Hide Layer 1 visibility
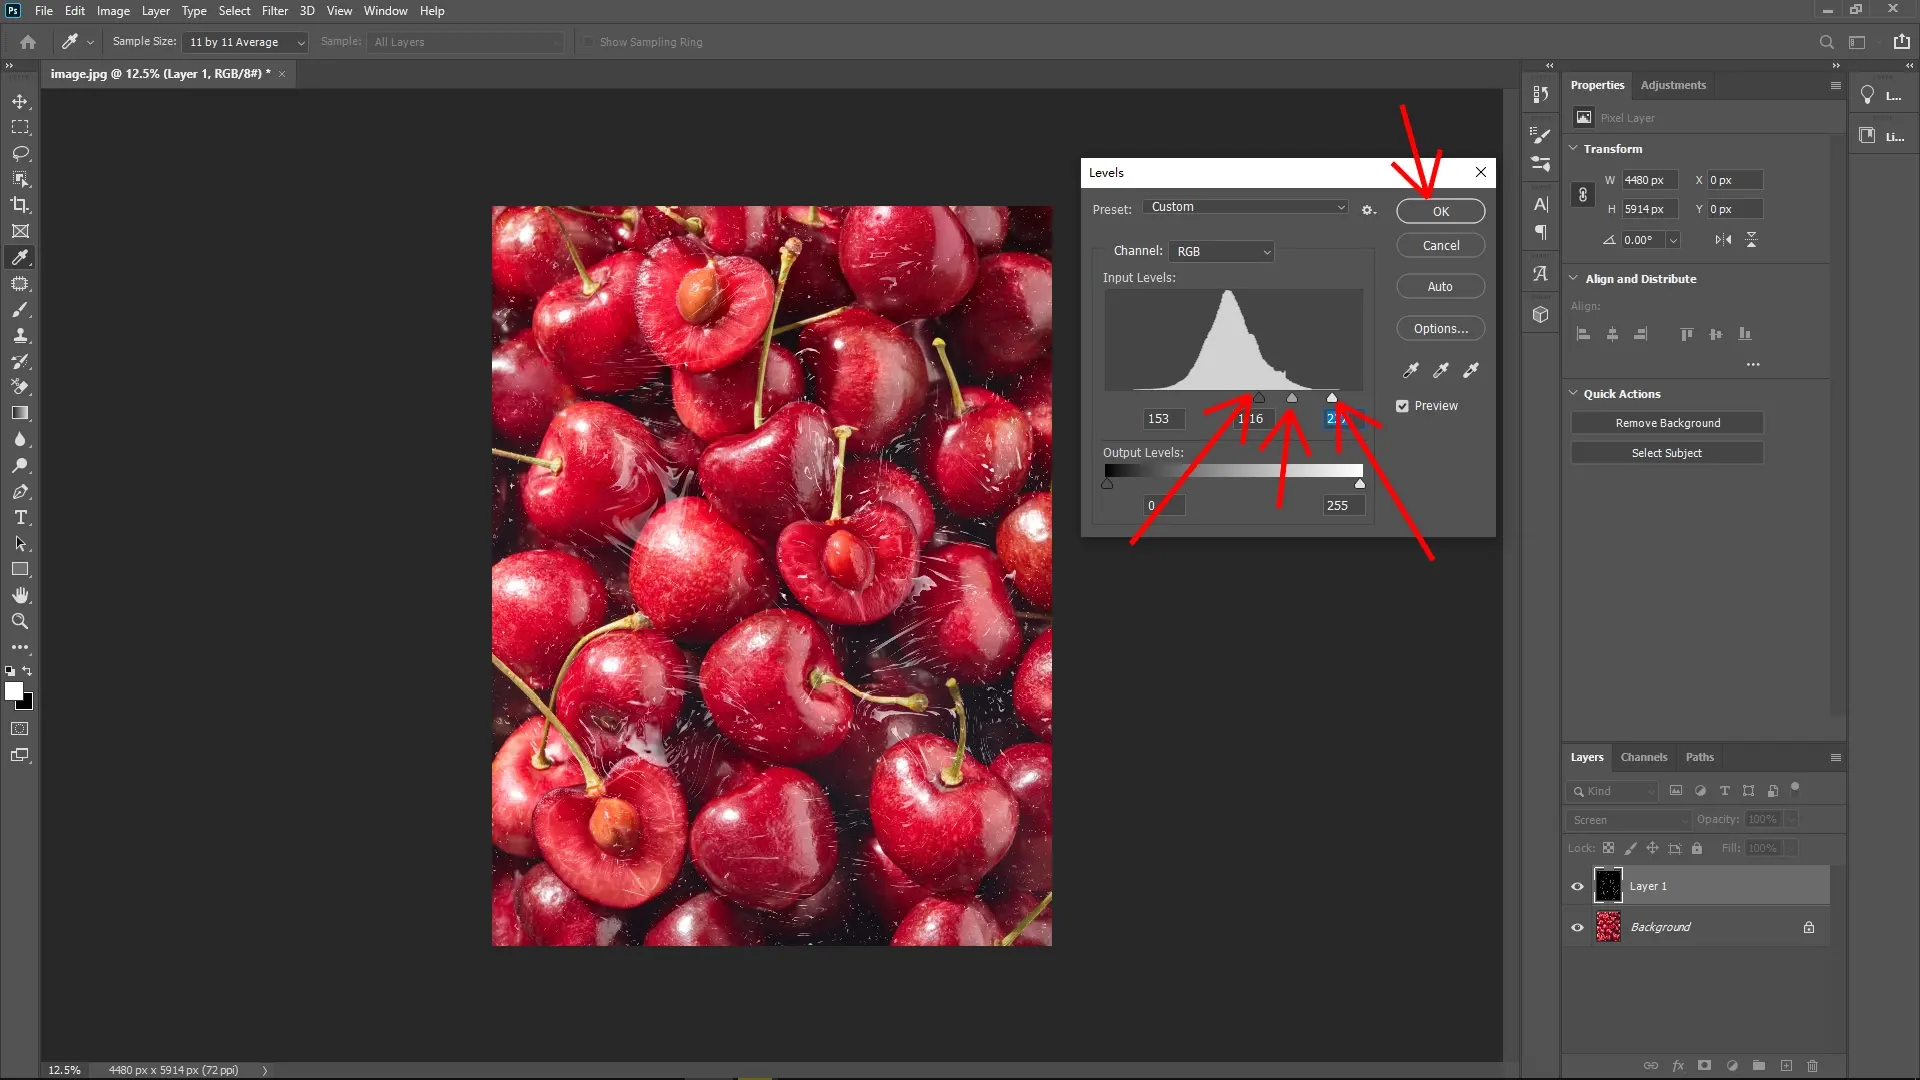Viewport: 1920px width, 1080px height. [1576, 885]
